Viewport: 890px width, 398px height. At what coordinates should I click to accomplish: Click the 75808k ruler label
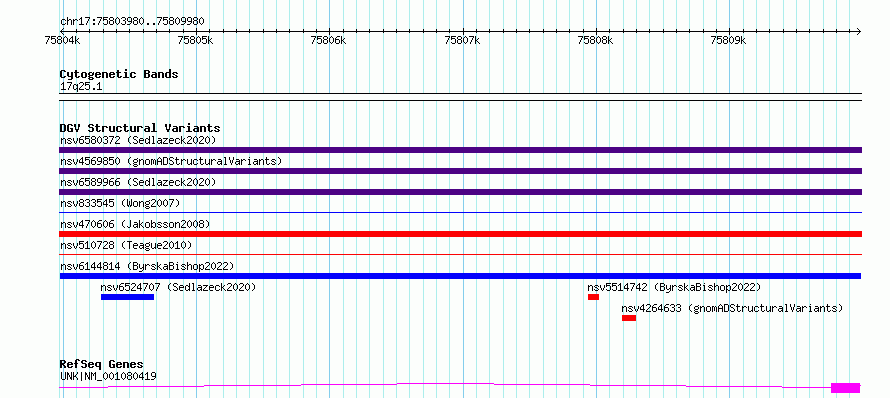(x=595, y=40)
